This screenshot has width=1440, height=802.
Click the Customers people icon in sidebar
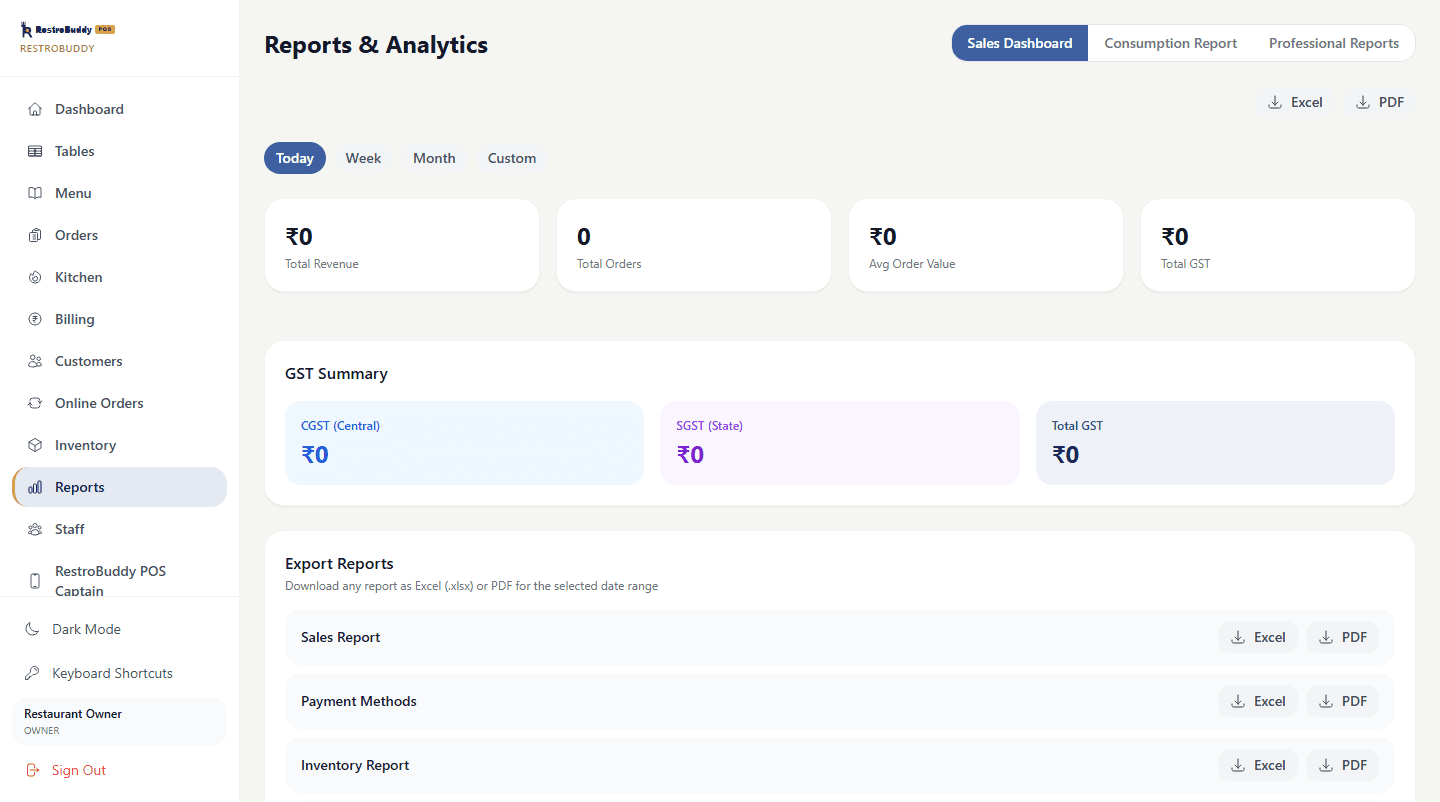(x=35, y=361)
